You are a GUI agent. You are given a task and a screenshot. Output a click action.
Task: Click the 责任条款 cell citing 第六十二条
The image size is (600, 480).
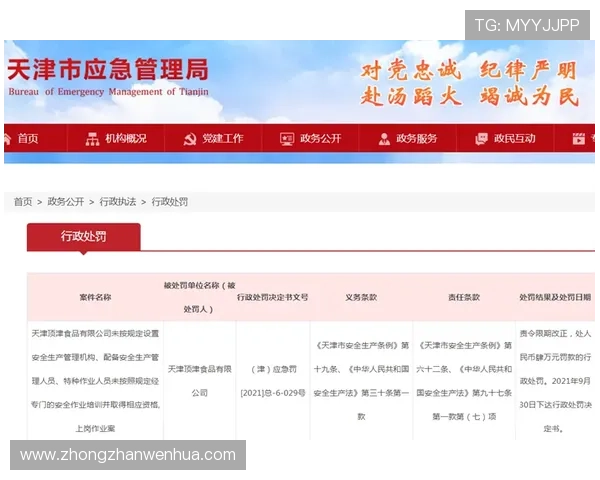[464, 381]
